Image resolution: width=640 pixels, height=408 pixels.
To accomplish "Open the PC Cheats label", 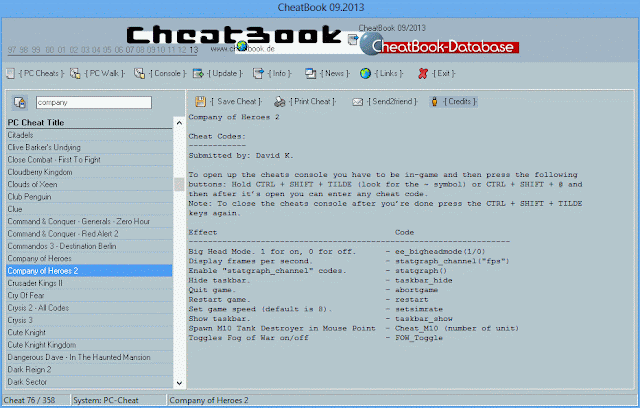I will click(41, 73).
